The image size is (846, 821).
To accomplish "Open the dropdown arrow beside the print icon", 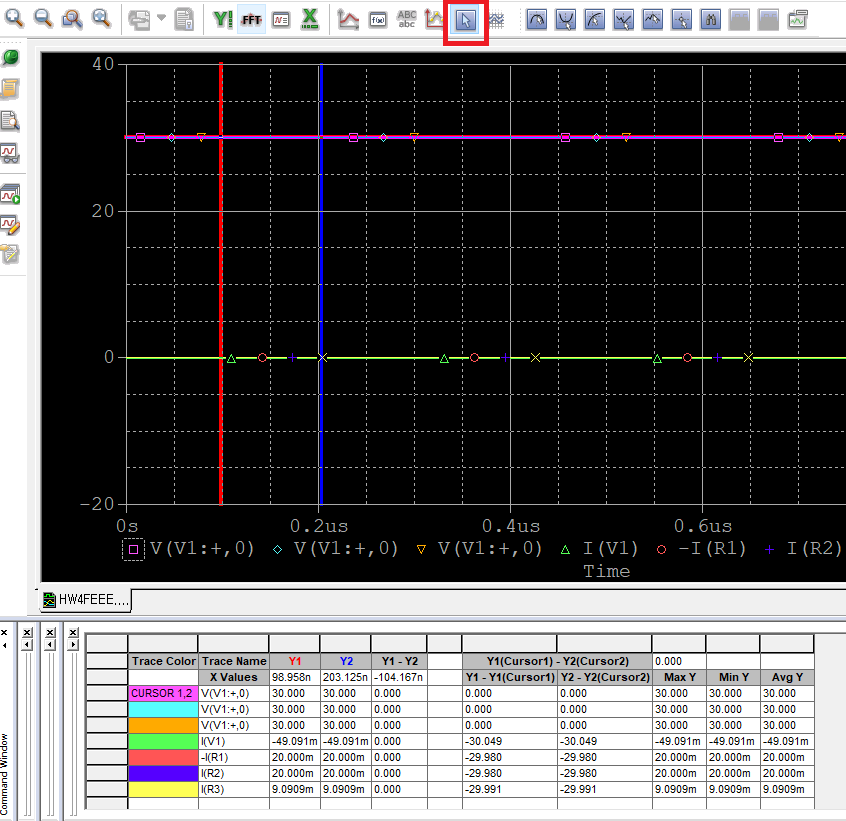I will 161,19.
